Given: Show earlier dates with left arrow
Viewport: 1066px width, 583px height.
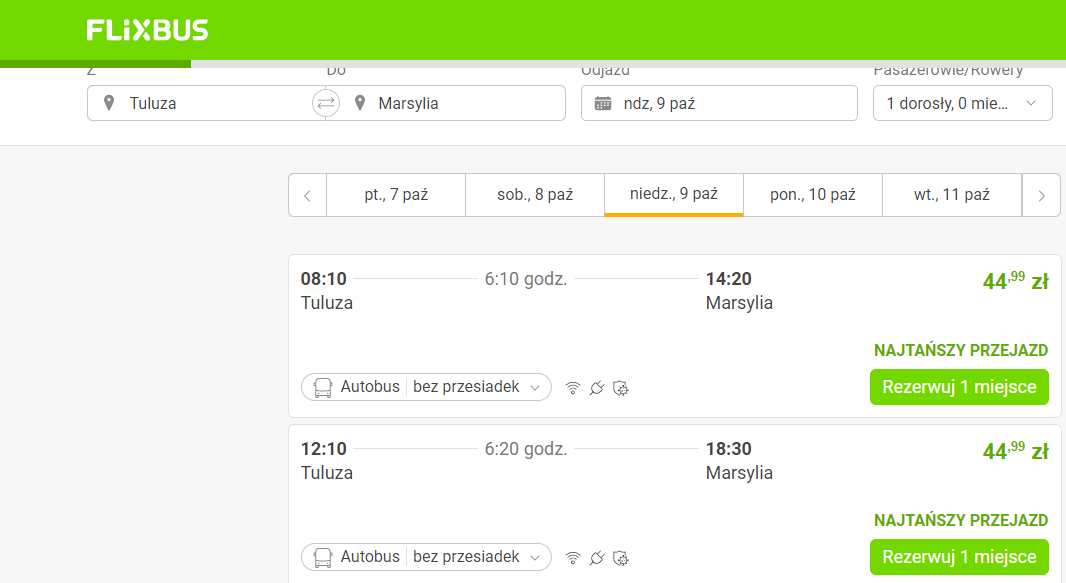Looking at the screenshot, I should [307, 196].
